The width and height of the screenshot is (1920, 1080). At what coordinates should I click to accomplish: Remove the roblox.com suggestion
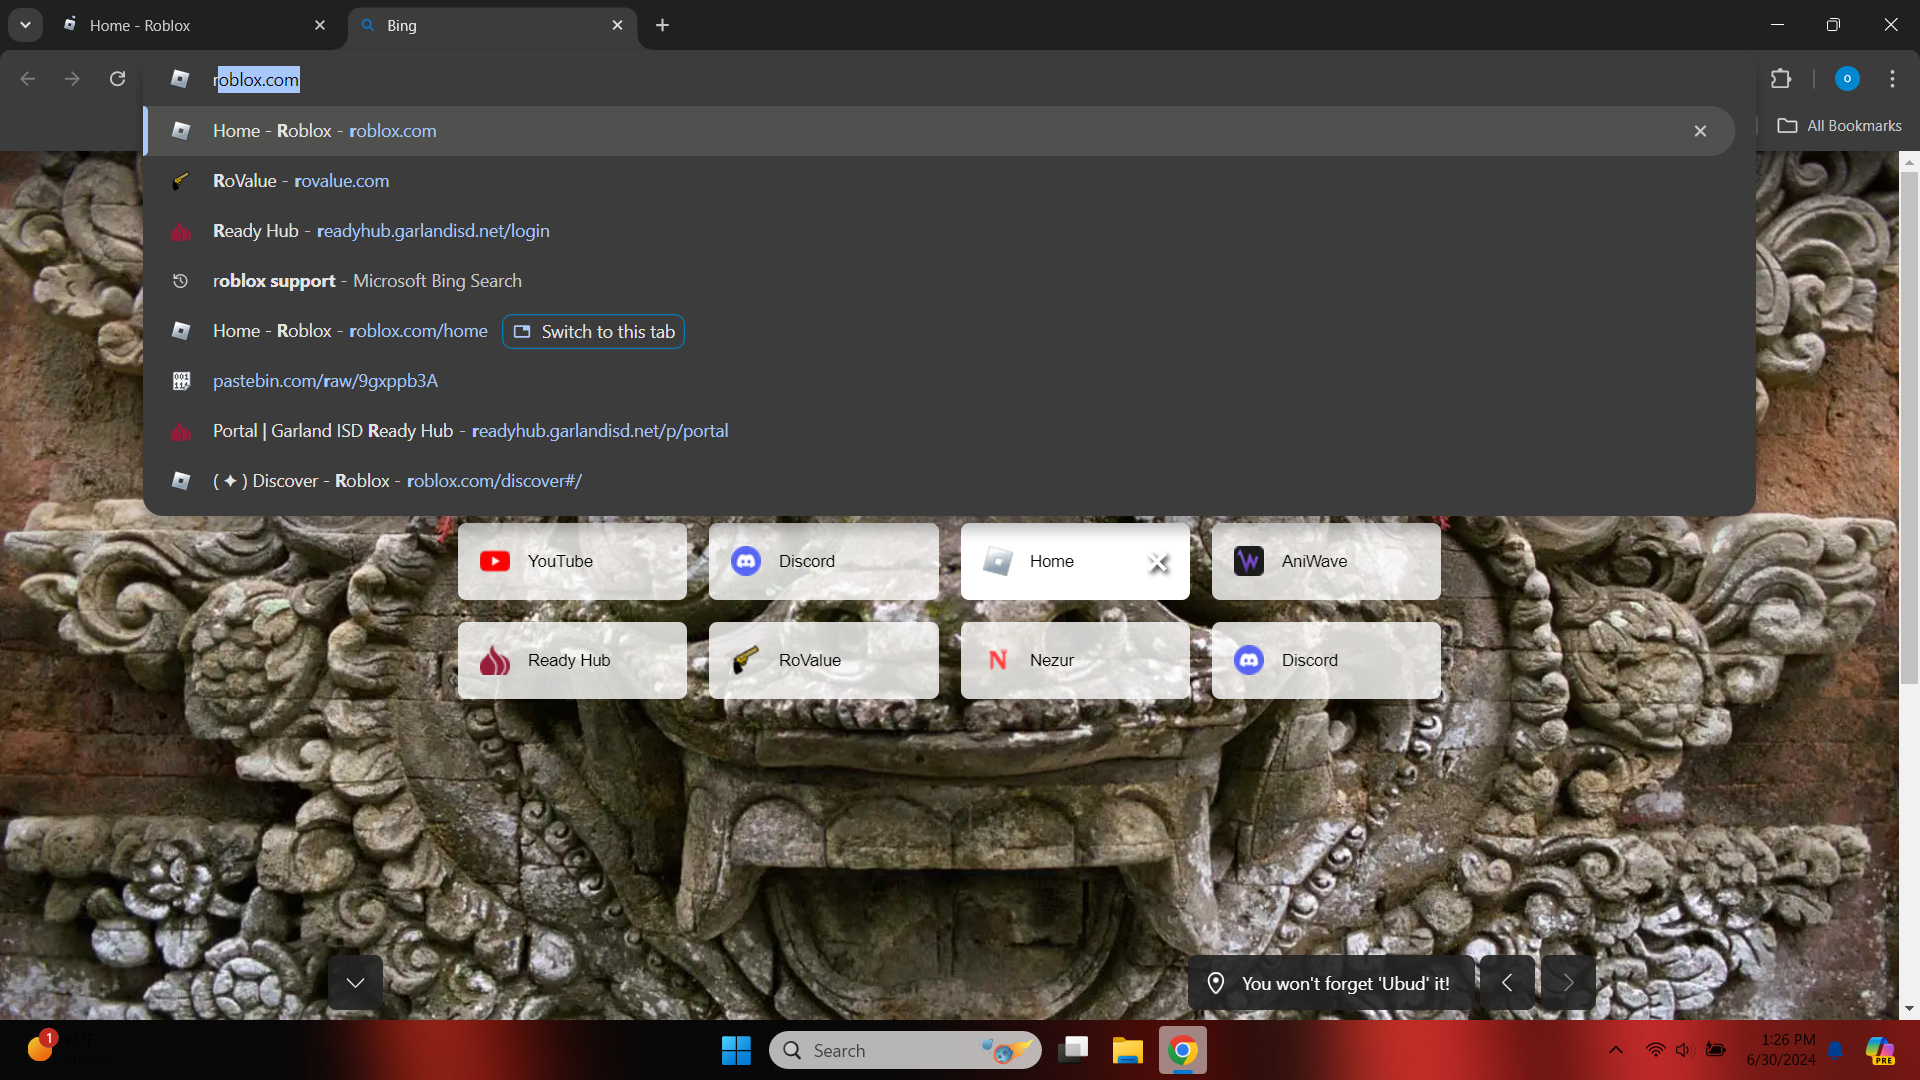pyautogui.click(x=1700, y=131)
